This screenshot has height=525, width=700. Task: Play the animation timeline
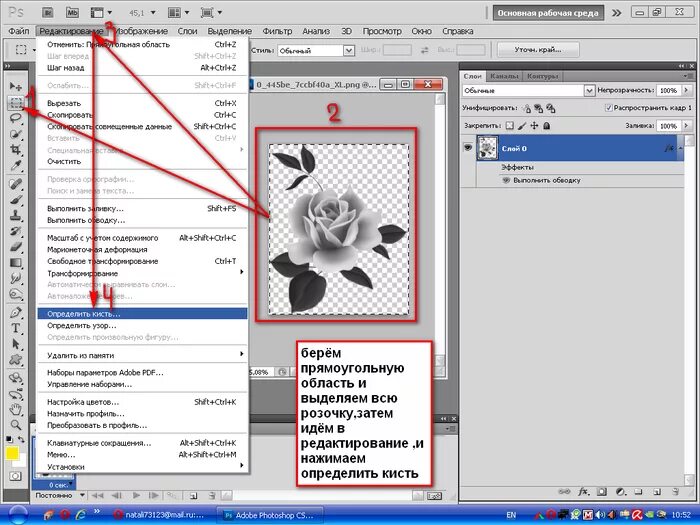136,495
